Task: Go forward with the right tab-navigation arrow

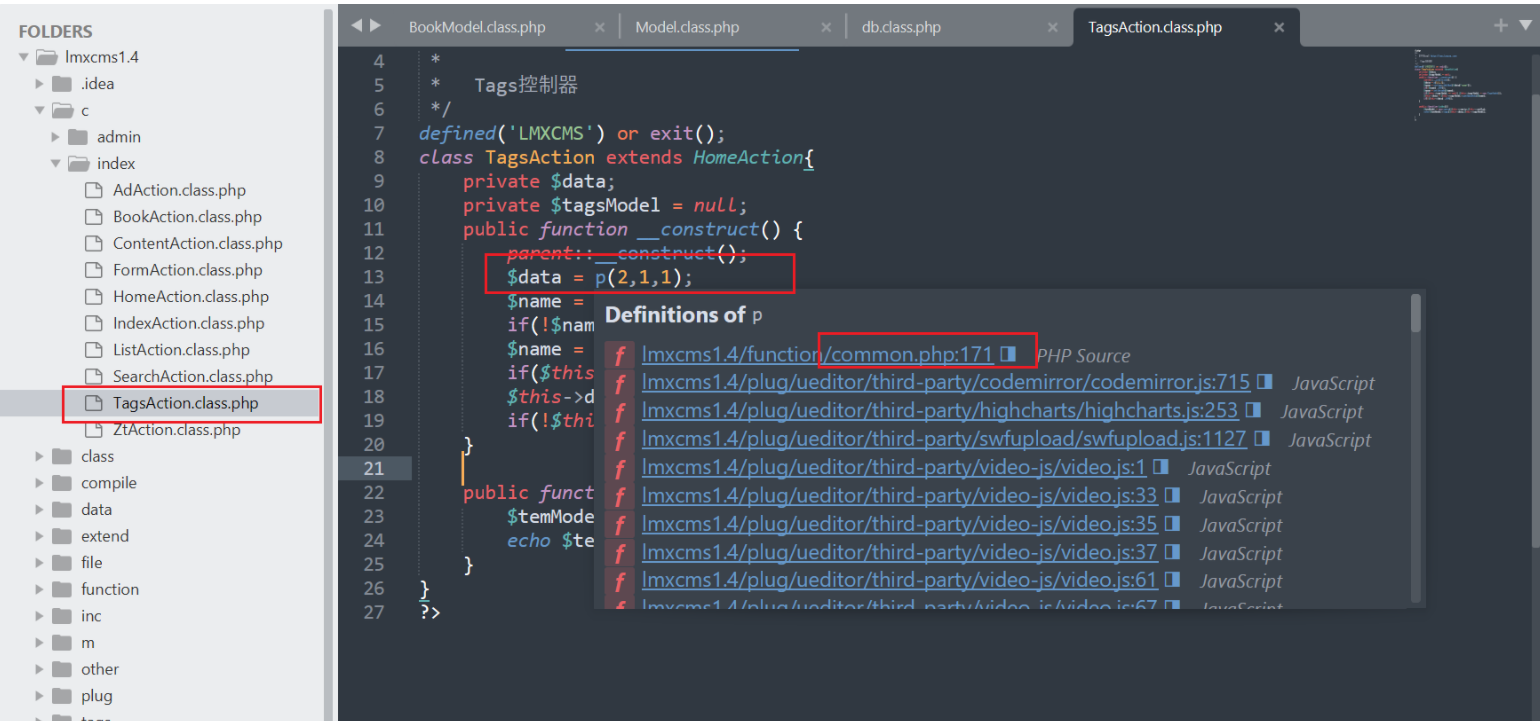Action: (375, 26)
